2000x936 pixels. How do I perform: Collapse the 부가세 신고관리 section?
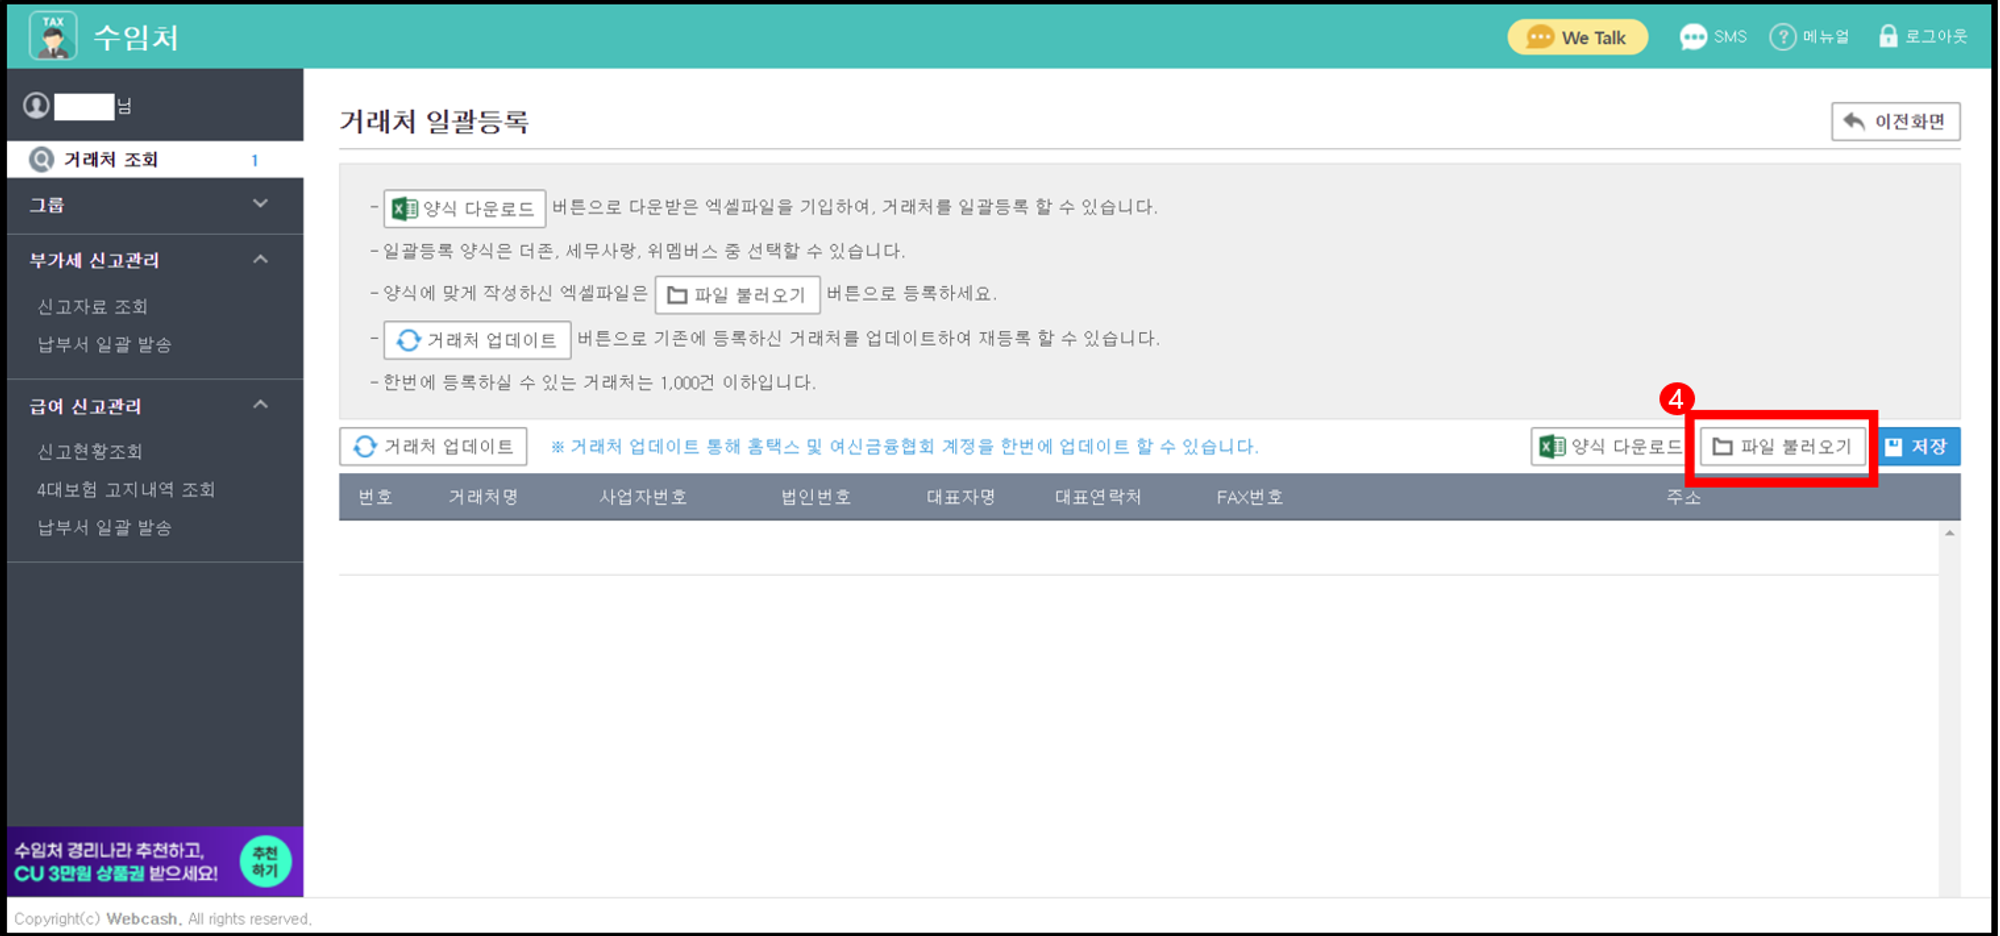pos(260,260)
